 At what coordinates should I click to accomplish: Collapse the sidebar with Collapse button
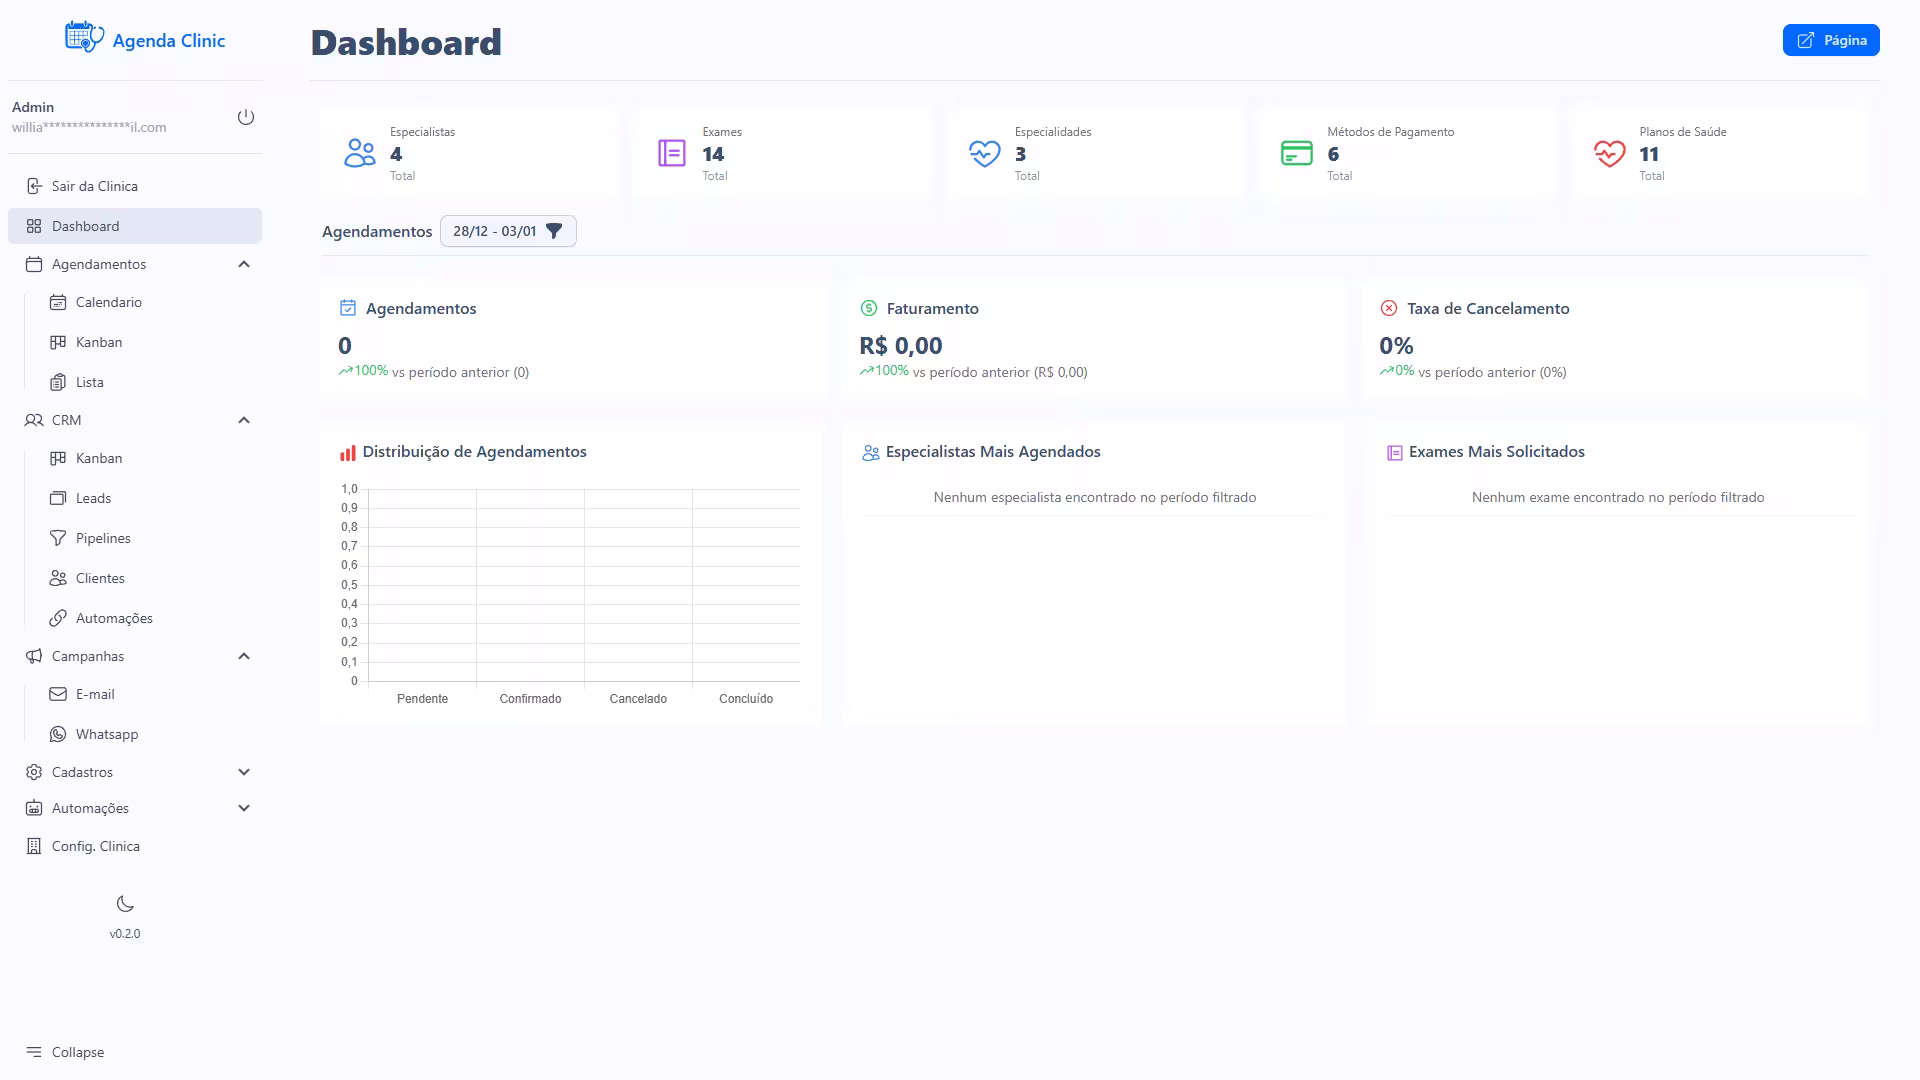(65, 1052)
